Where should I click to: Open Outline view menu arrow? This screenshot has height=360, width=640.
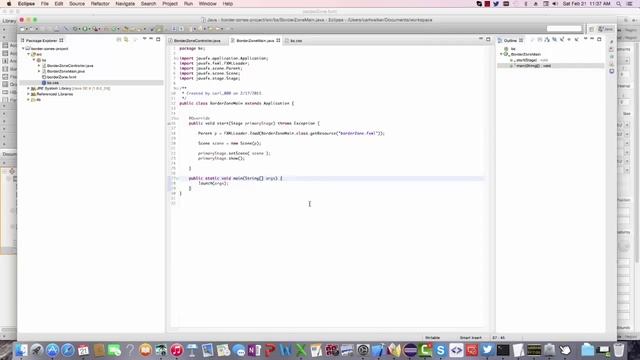click(585, 39)
